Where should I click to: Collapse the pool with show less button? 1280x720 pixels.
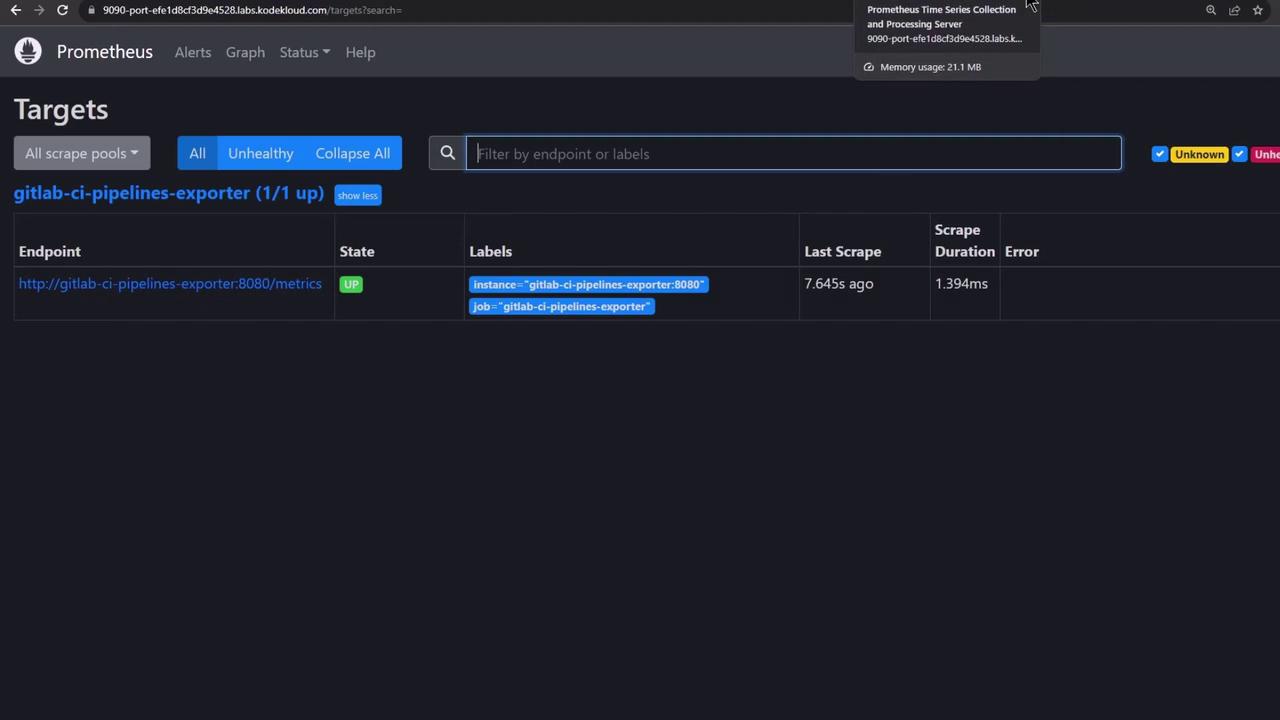357,195
